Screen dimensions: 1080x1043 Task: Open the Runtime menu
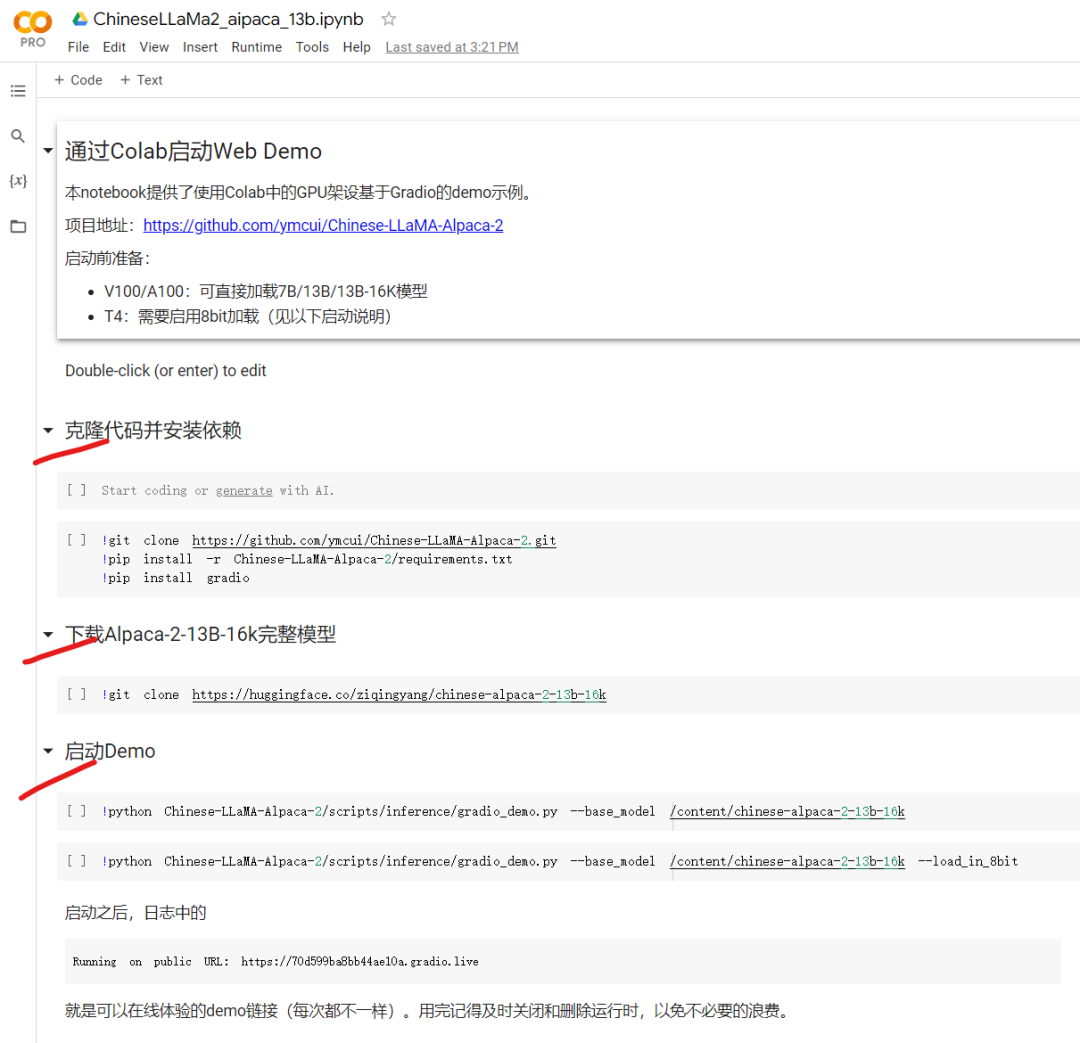tap(256, 47)
